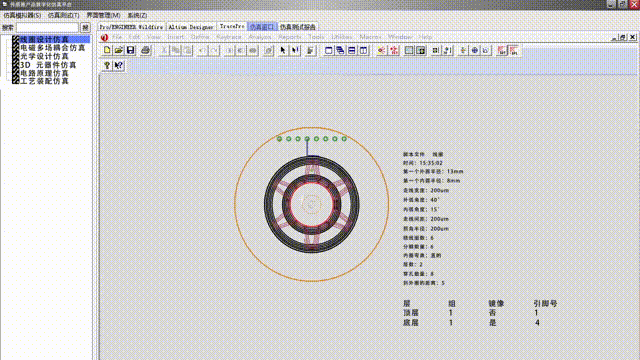640x360 pixels.
Task: Click the yellow-red ray source icon
Action: pos(382,50)
